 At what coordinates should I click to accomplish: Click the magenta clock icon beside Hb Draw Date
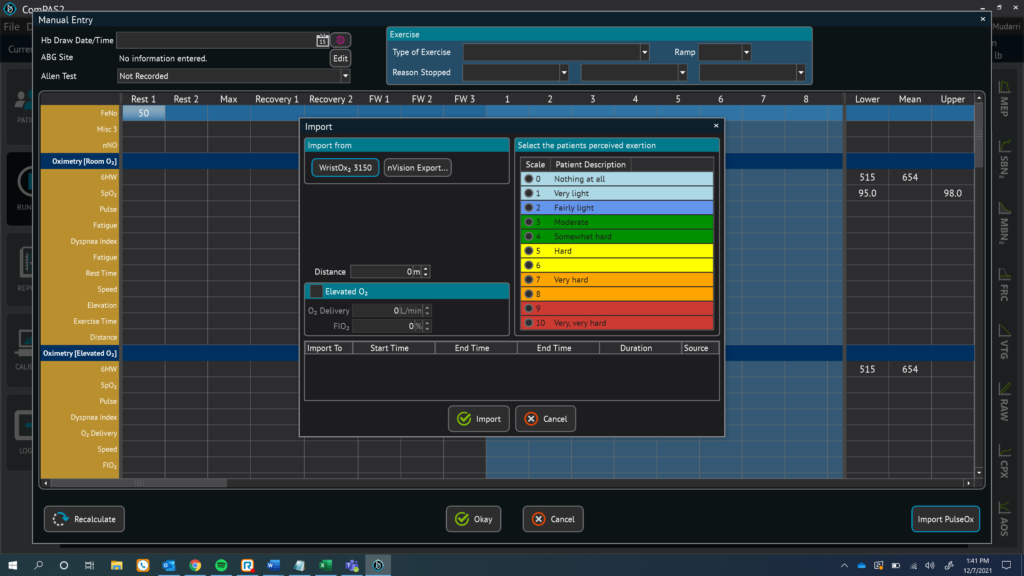pos(340,40)
